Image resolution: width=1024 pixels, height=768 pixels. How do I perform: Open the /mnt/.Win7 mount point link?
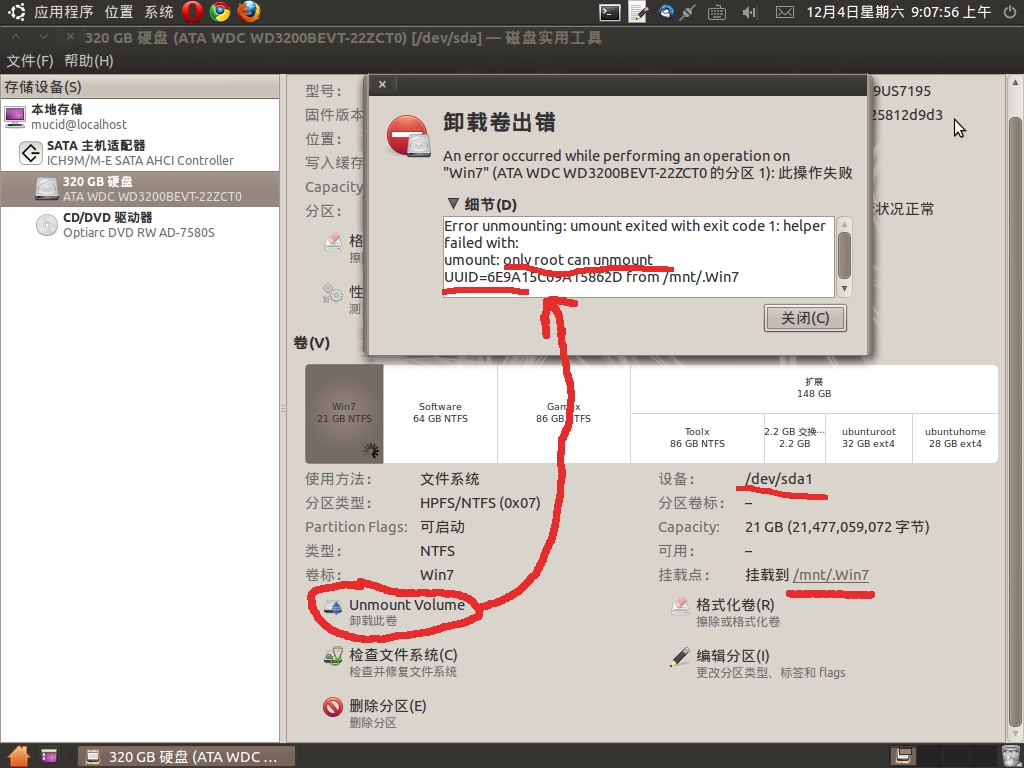tap(830, 575)
